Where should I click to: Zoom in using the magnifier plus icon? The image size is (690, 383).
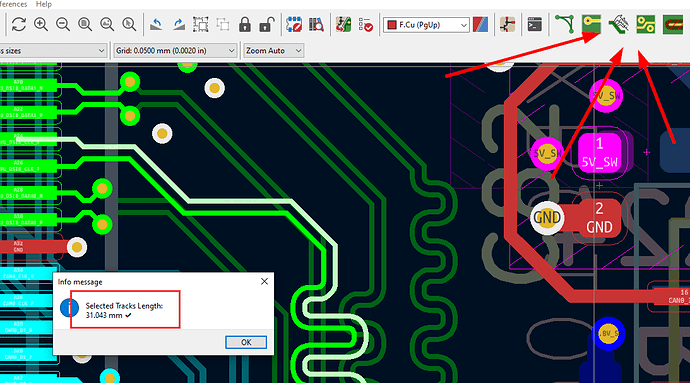(x=41, y=24)
